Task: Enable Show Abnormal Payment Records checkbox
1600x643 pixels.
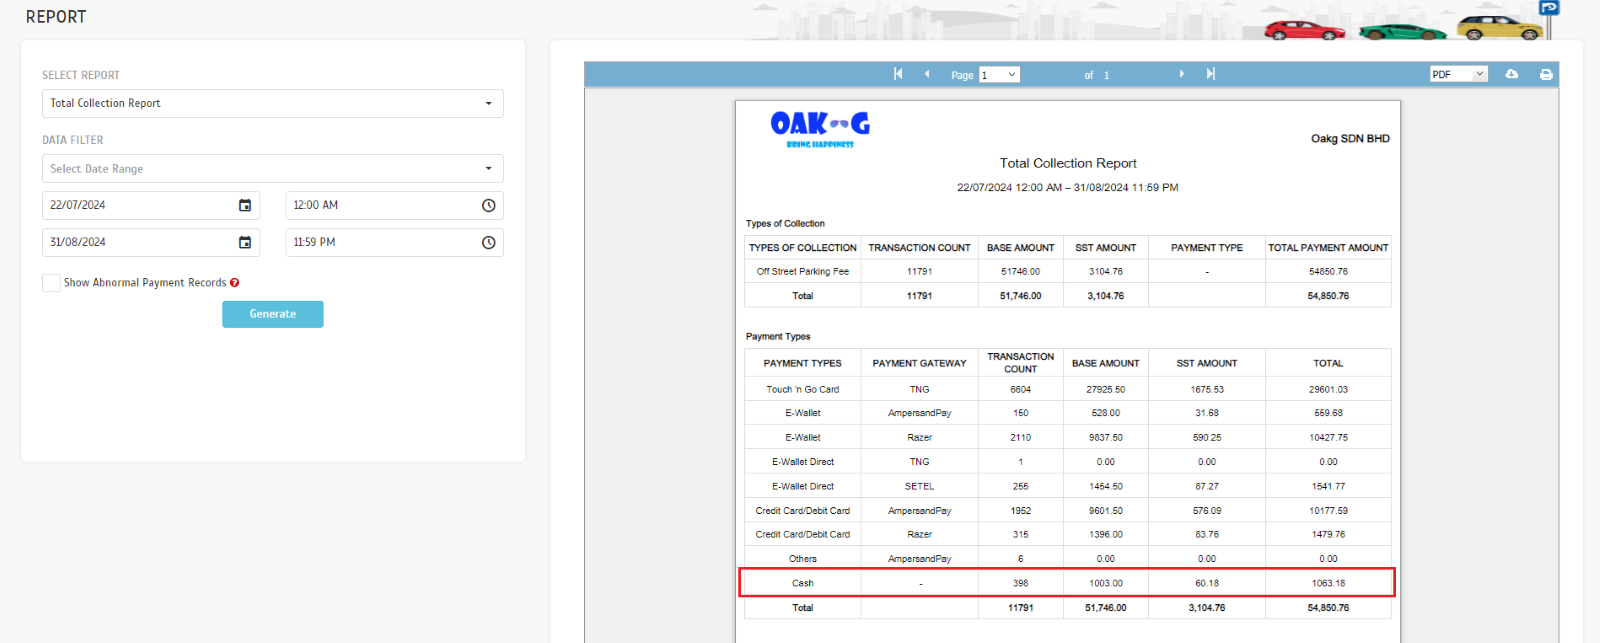Action: tap(51, 283)
